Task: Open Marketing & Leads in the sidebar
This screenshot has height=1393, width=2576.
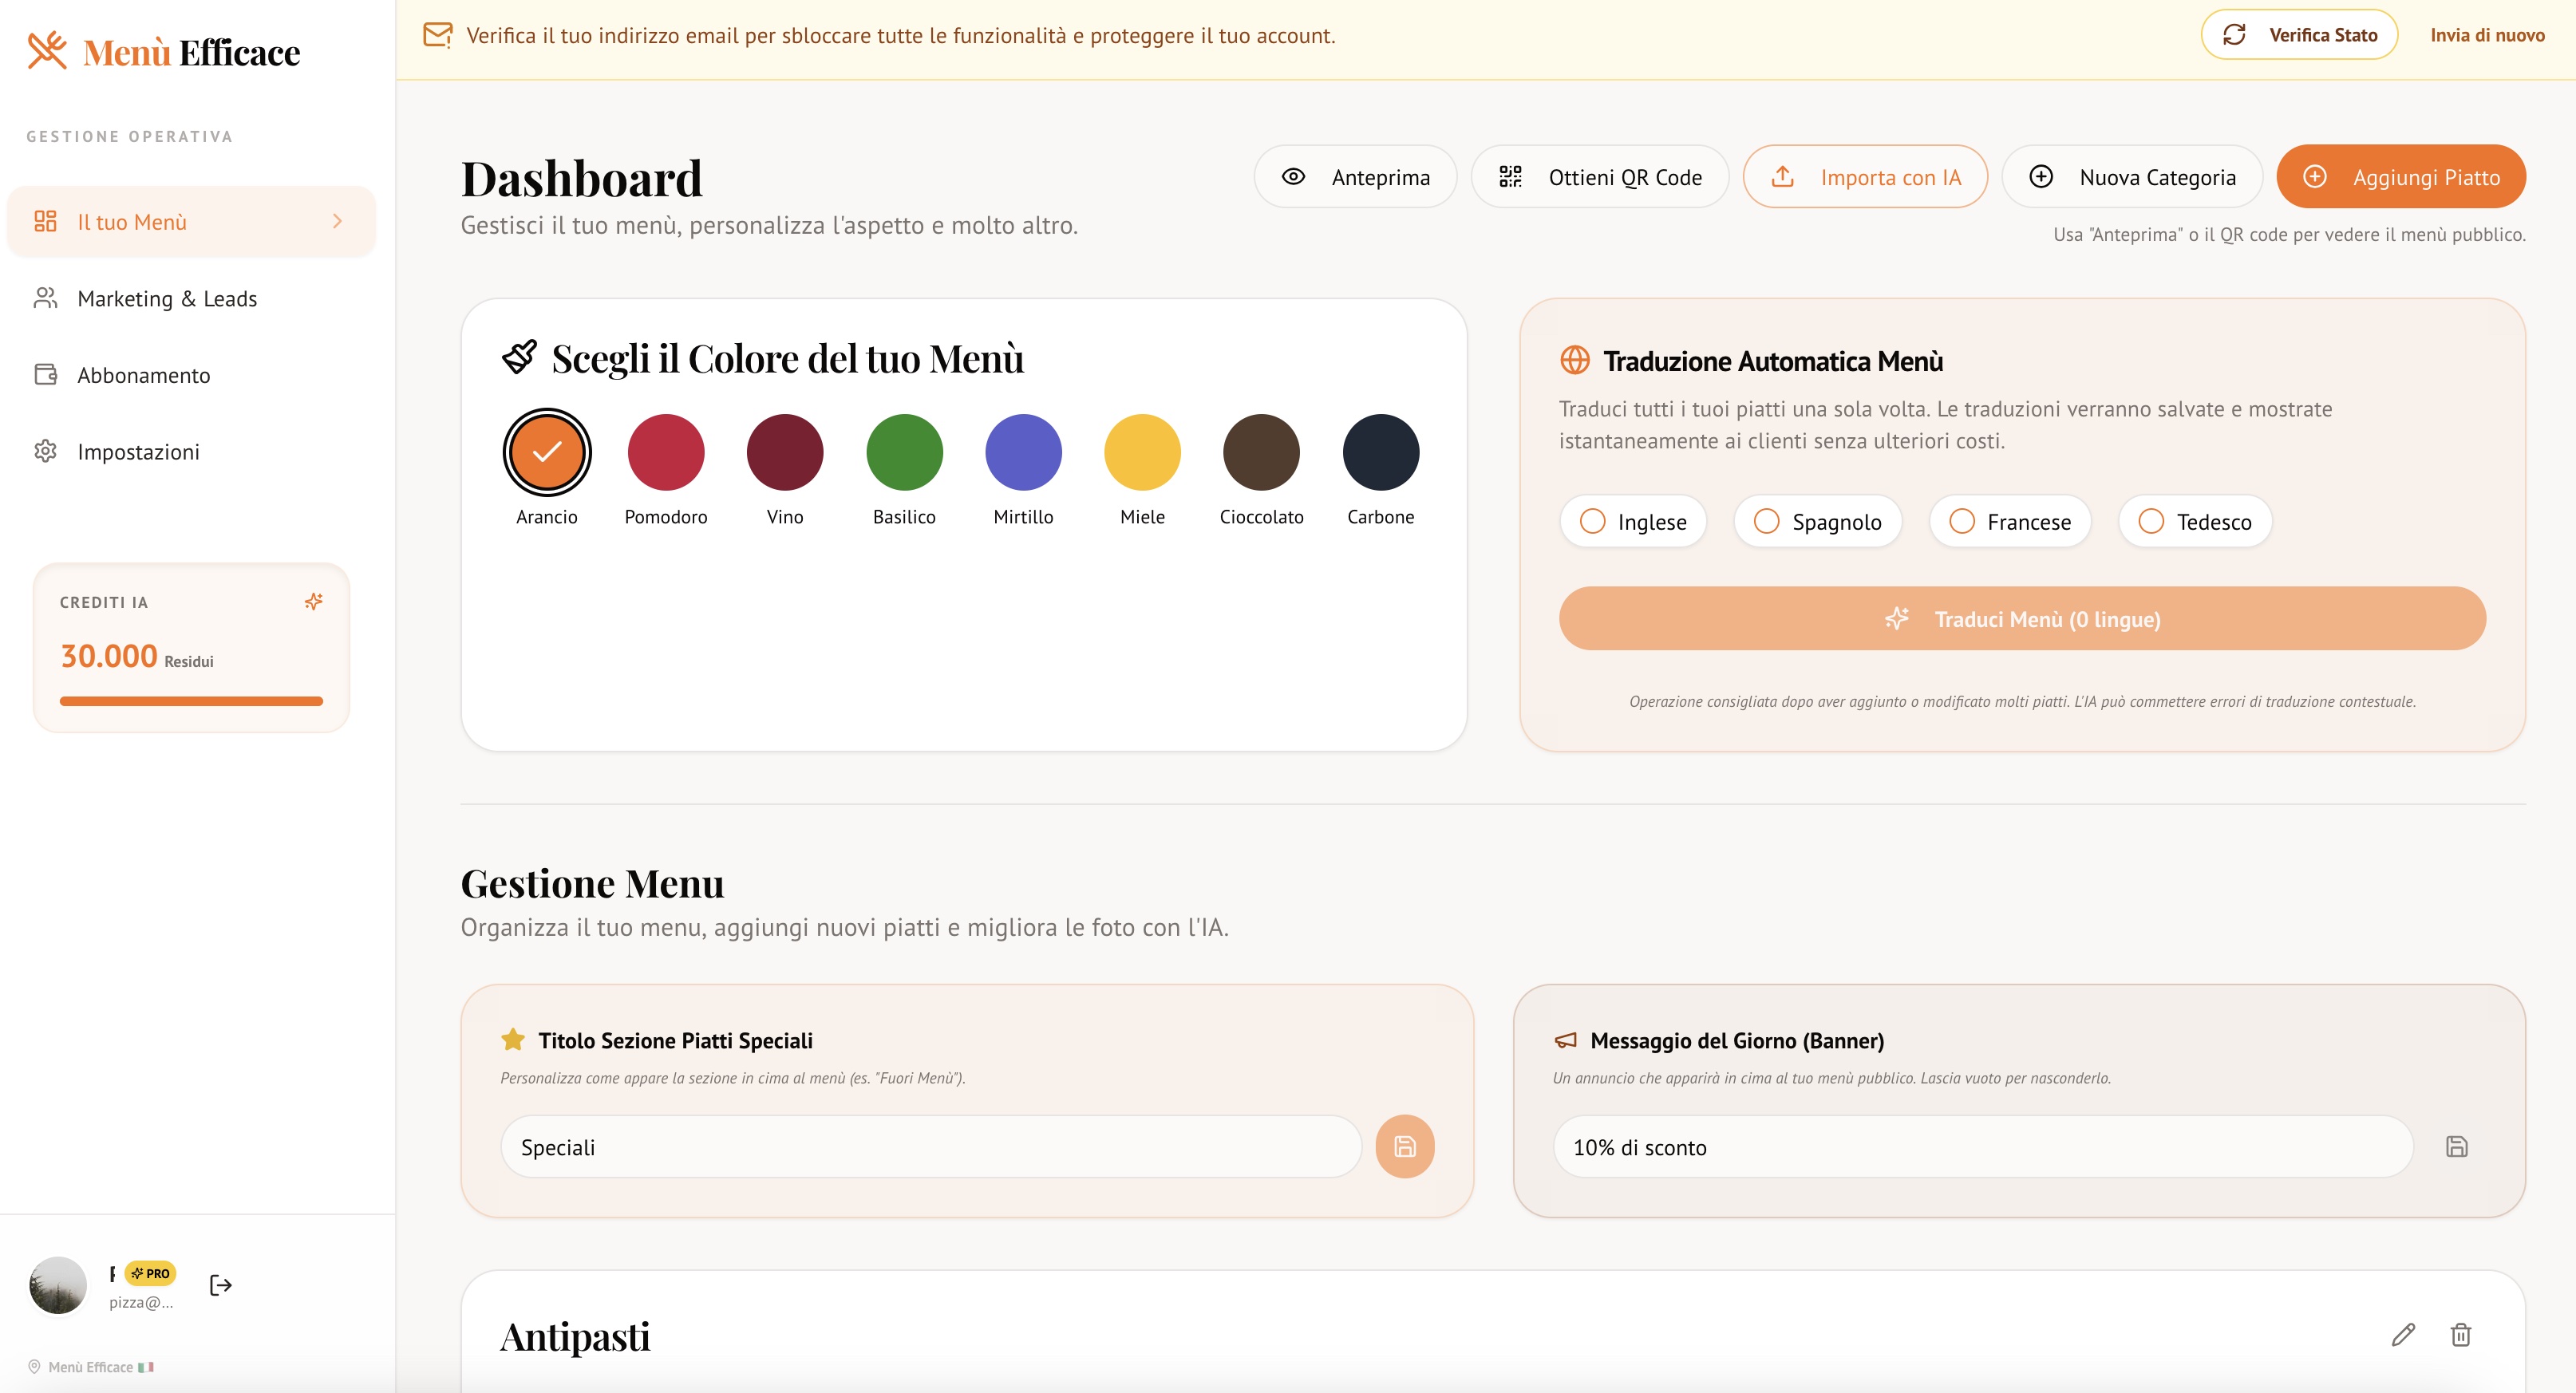Action: click(x=167, y=298)
